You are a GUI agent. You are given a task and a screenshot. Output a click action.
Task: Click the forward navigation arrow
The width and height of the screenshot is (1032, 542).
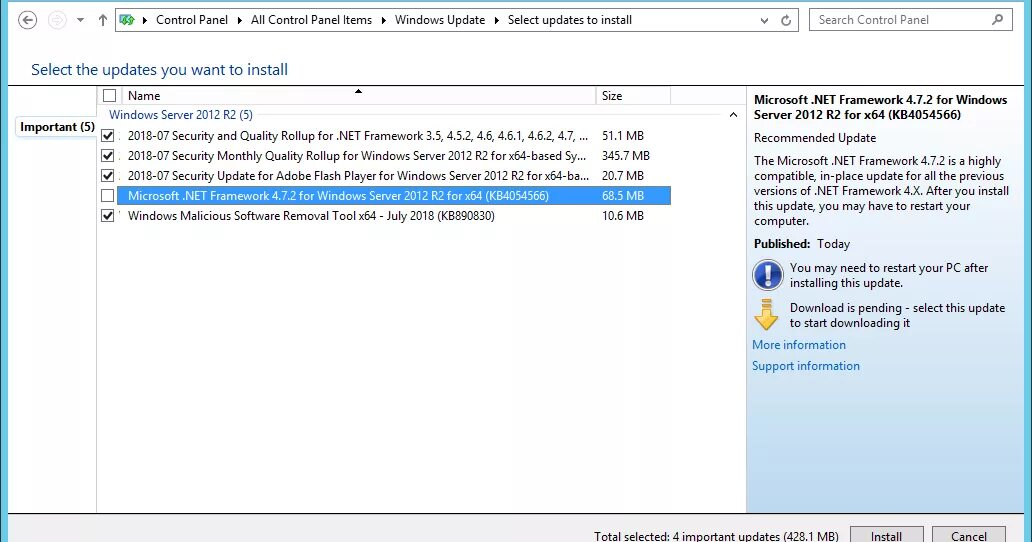pyautogui.click(x=57, y=20)
